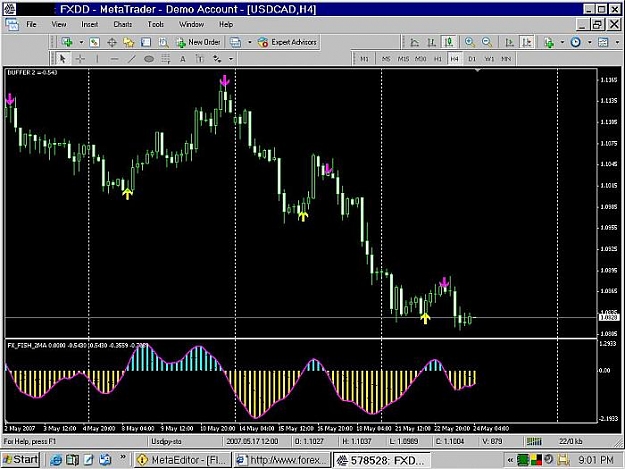Open the Profiles icon in the toolbar
Image resolution: width=625 pixels, height=469 pixels.
(94, 42)
